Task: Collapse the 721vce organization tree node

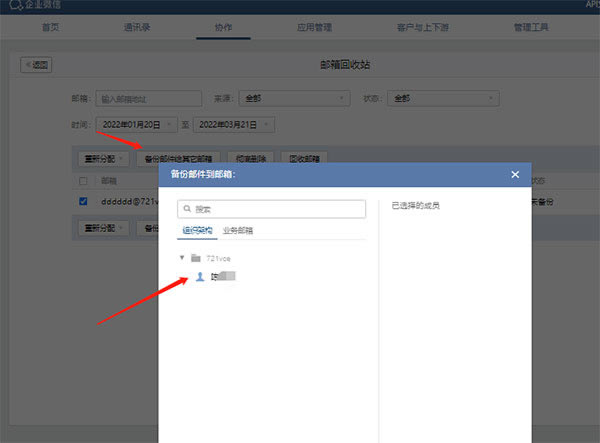Action: click(x=182, y=257)
